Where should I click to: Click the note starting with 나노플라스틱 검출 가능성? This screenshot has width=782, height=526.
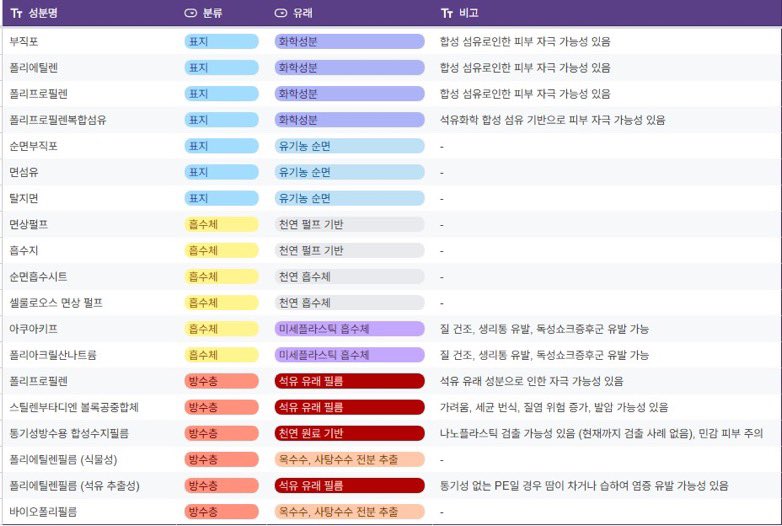click(601, 433)
